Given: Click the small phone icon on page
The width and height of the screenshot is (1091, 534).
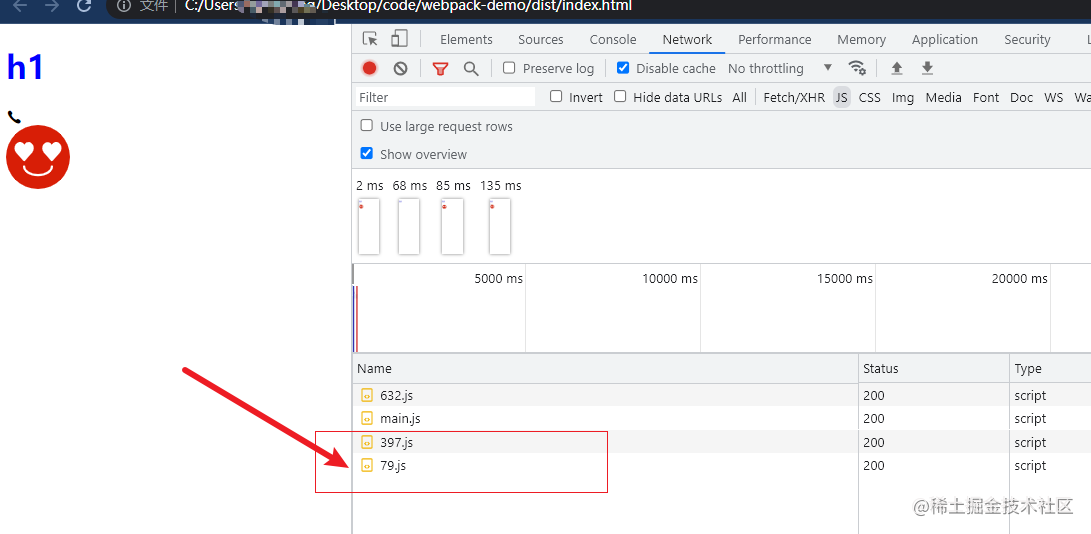Looking at the screenshot, I should tap(13, 116).
